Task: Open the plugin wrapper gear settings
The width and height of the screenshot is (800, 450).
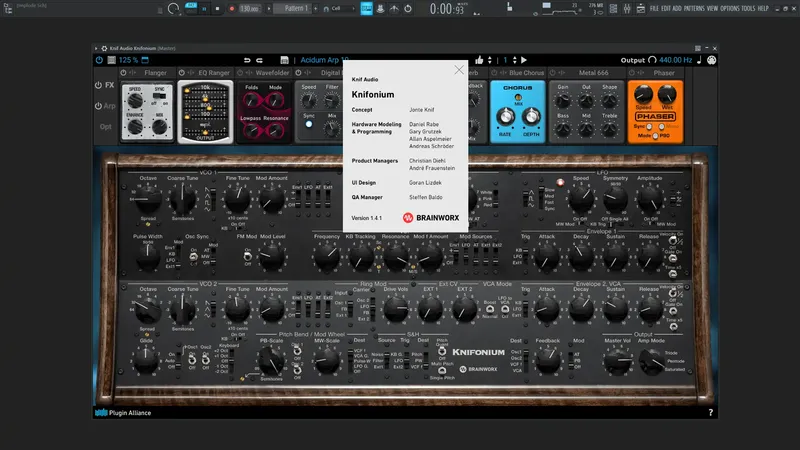Action: pyautogui.click(x=104, y=48)
